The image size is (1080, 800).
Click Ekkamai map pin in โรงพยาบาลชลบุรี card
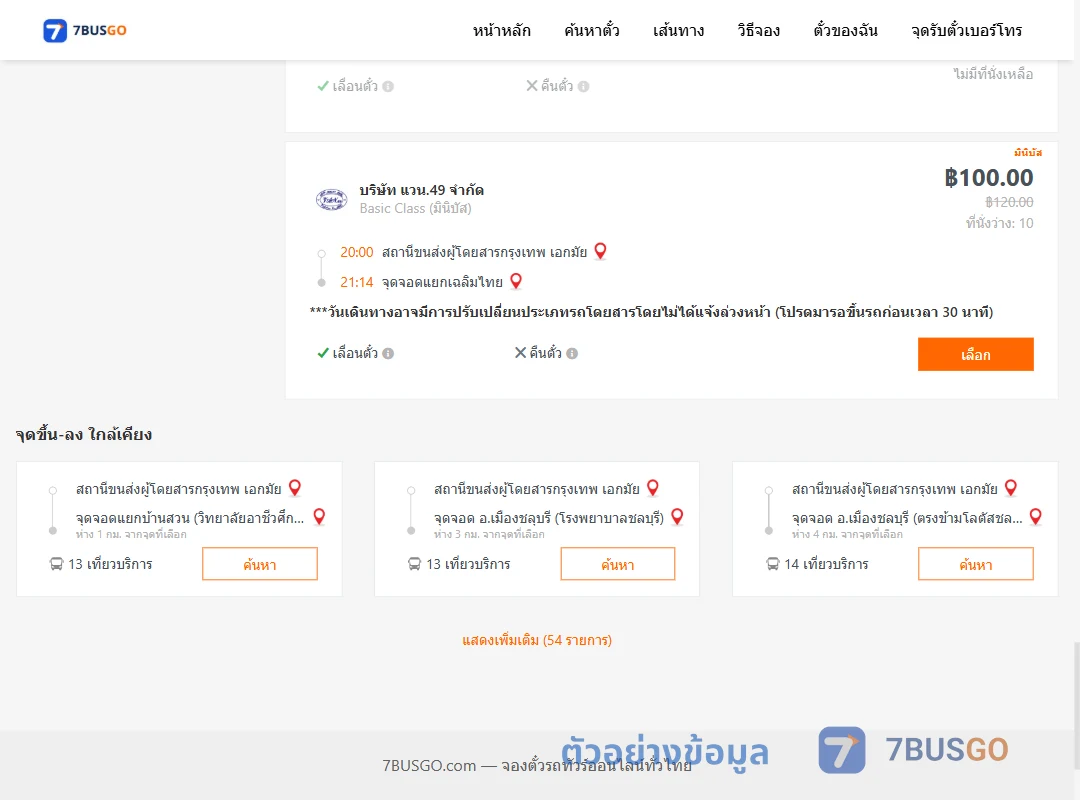(653, 487)
